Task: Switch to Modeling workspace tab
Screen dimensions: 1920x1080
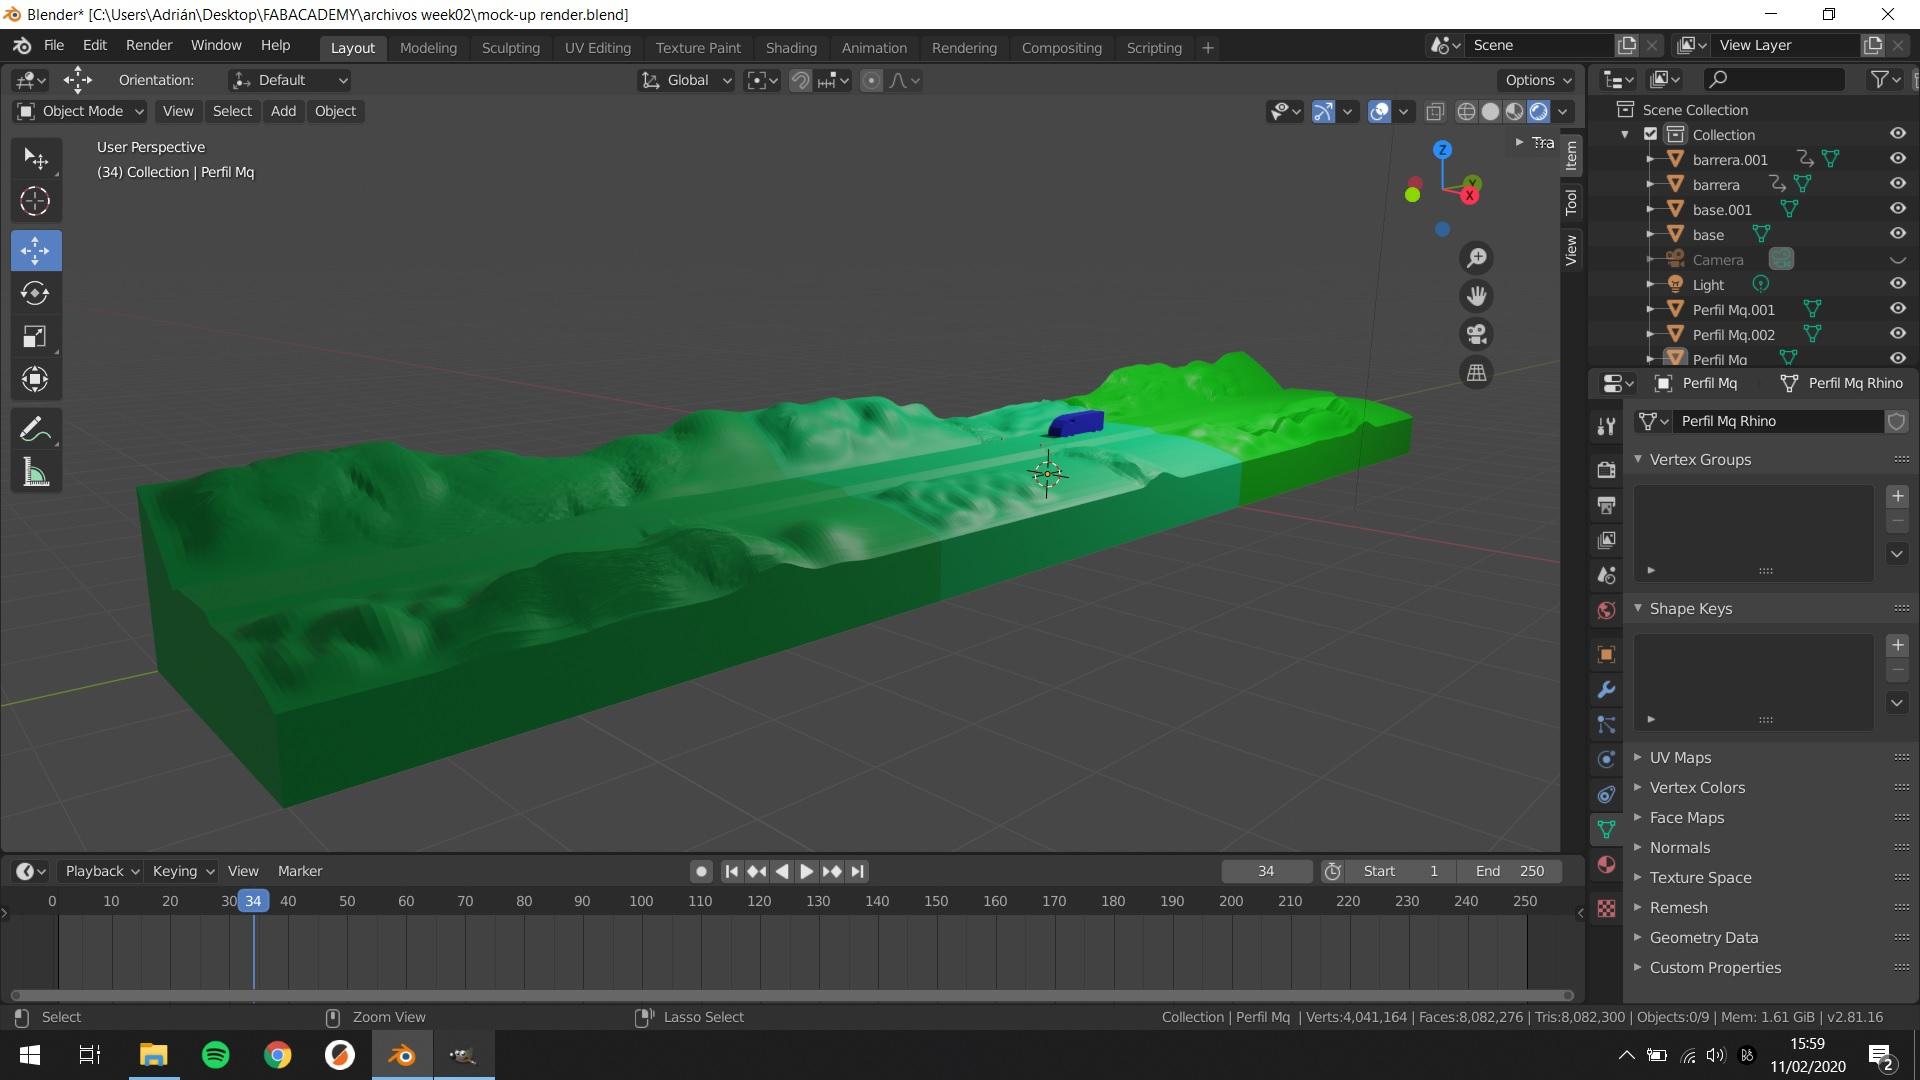Action: (x=428, y=48)
